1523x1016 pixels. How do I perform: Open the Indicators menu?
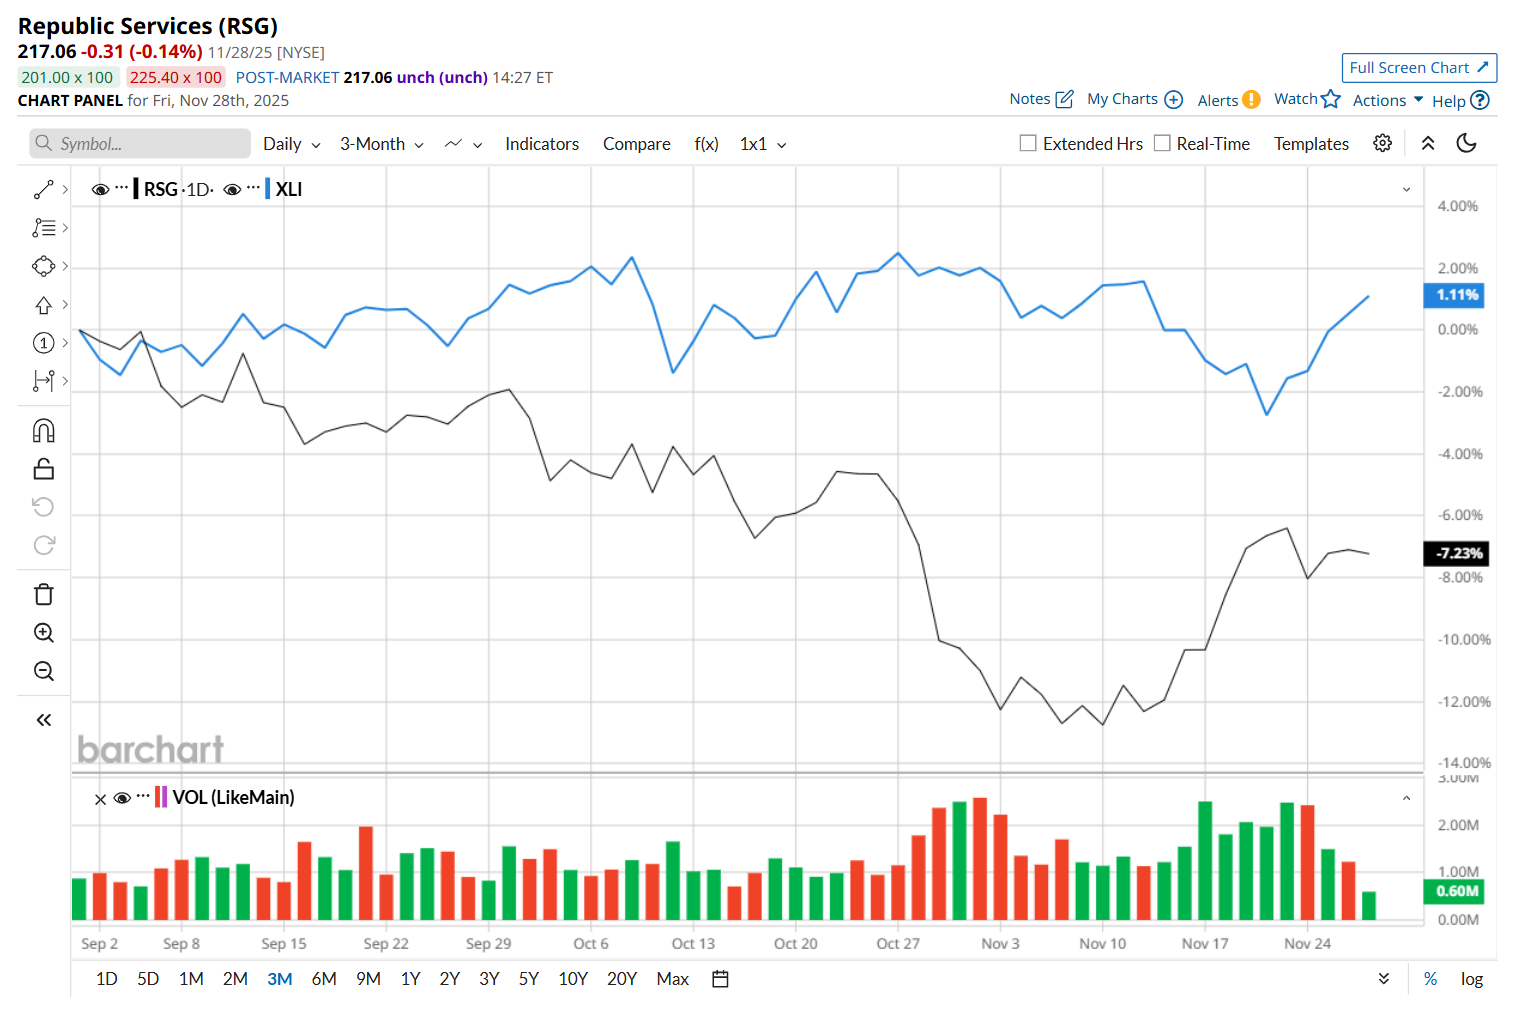(541, 144)
